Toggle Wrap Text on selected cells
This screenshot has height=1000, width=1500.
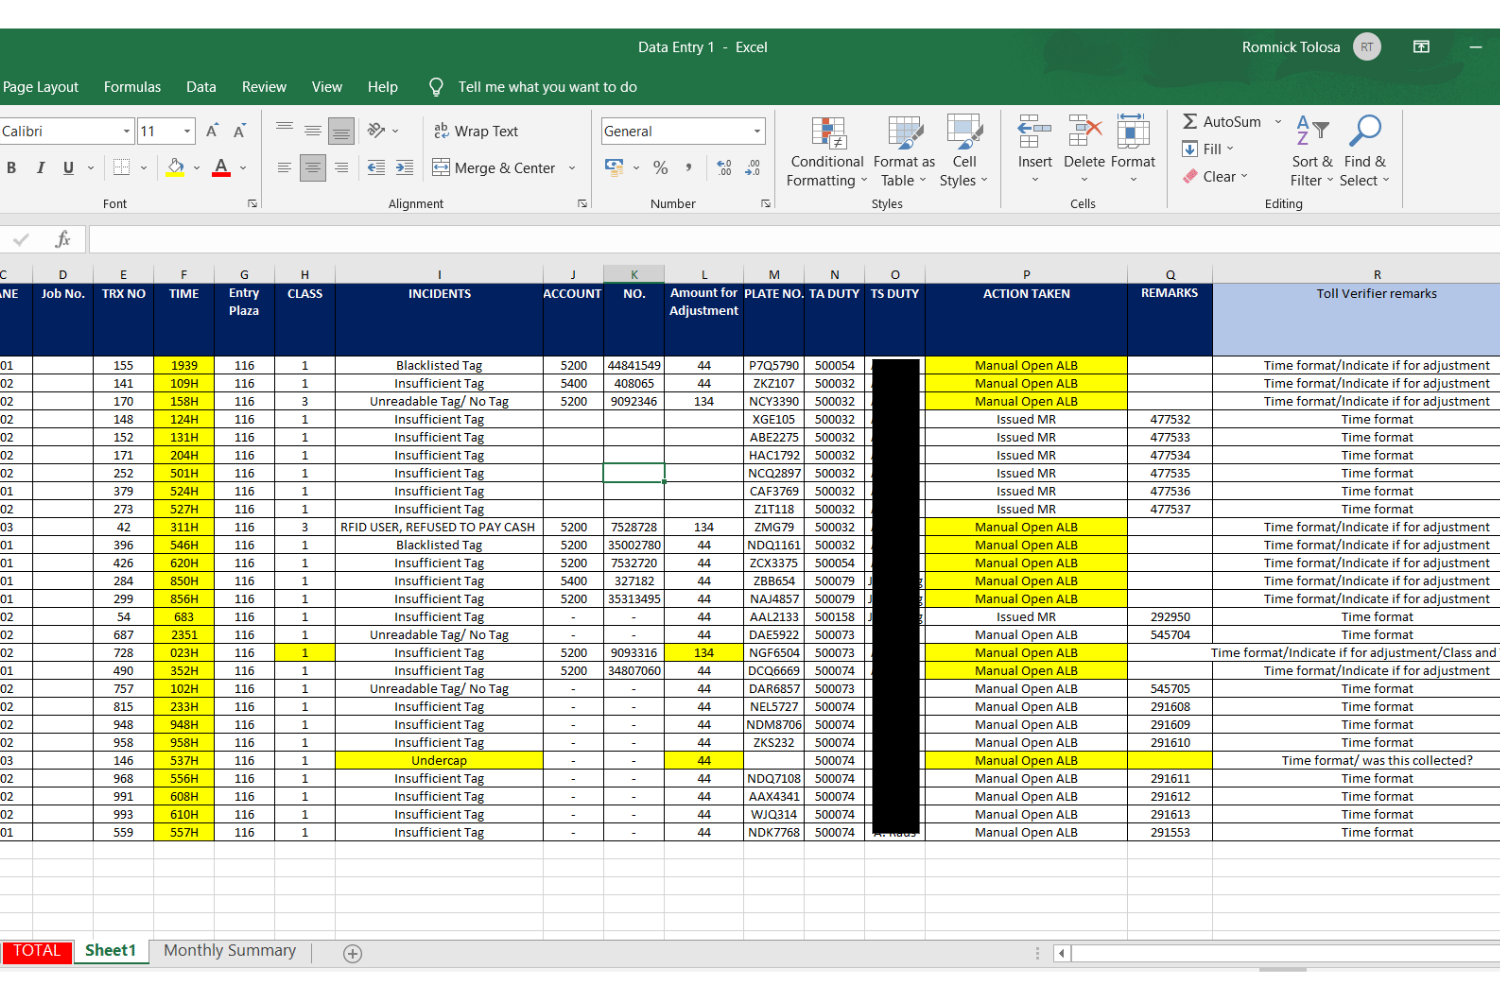(476, 131)
